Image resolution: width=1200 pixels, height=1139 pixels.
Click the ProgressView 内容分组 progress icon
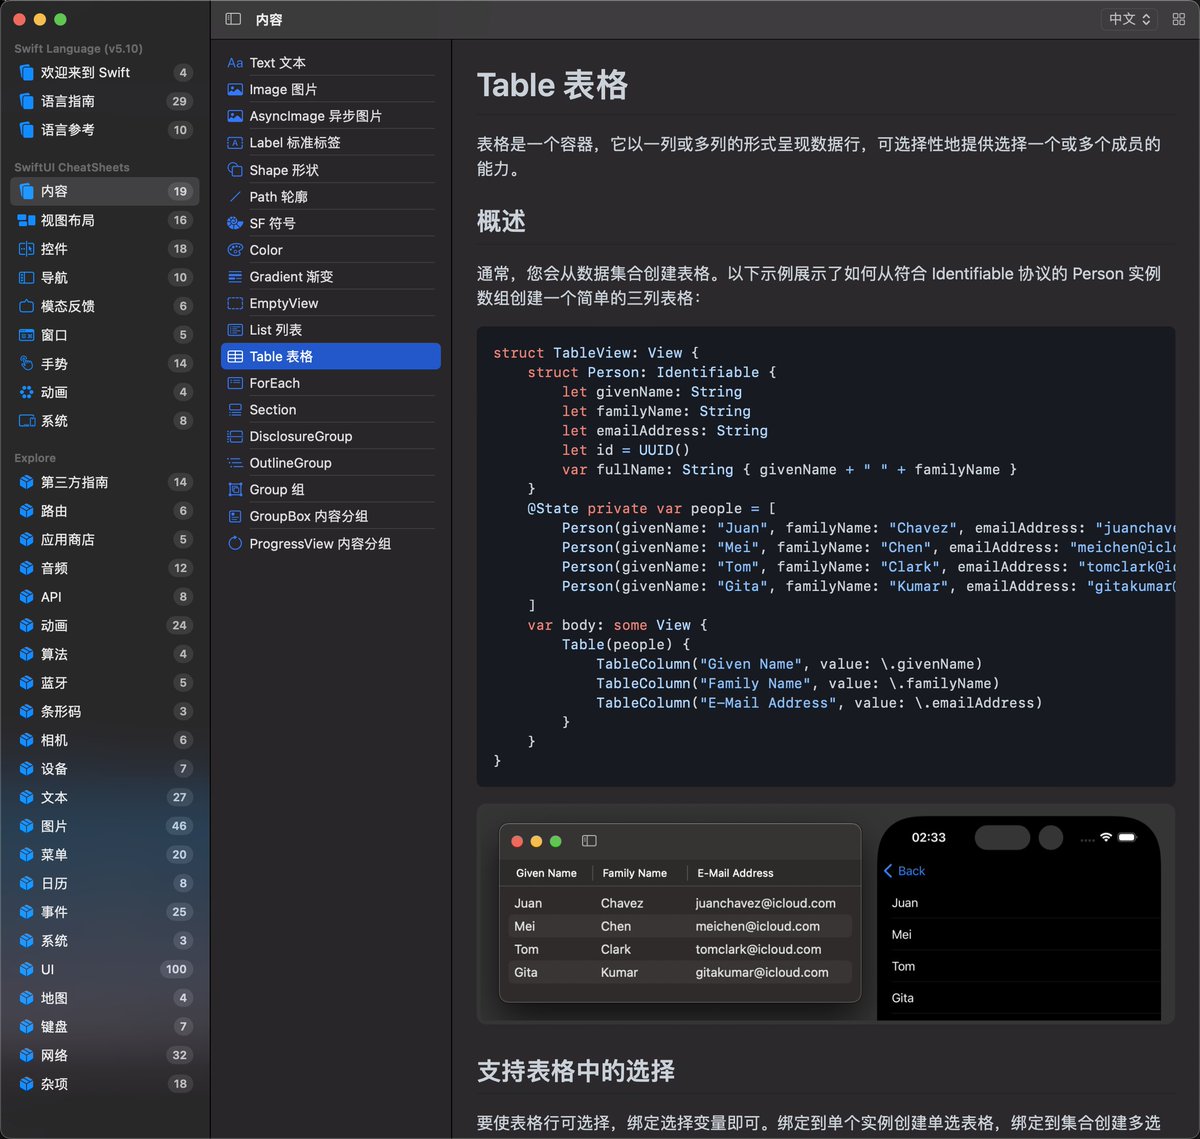pos(235,543)
